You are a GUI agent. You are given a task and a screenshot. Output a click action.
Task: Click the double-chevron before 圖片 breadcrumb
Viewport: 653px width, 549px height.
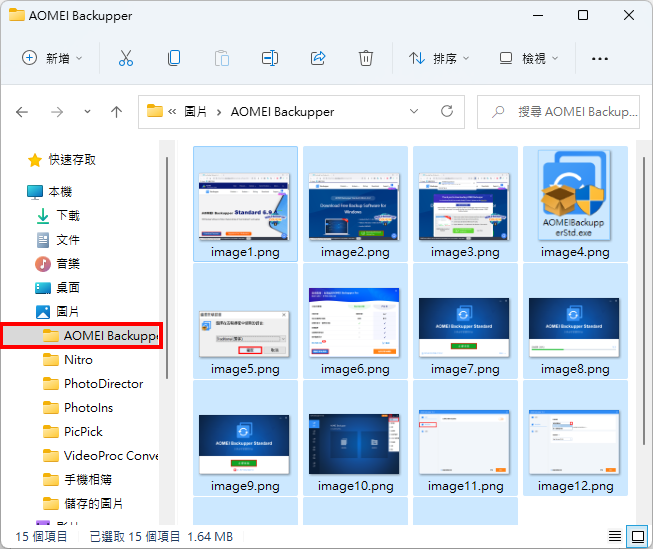(172, 112)
